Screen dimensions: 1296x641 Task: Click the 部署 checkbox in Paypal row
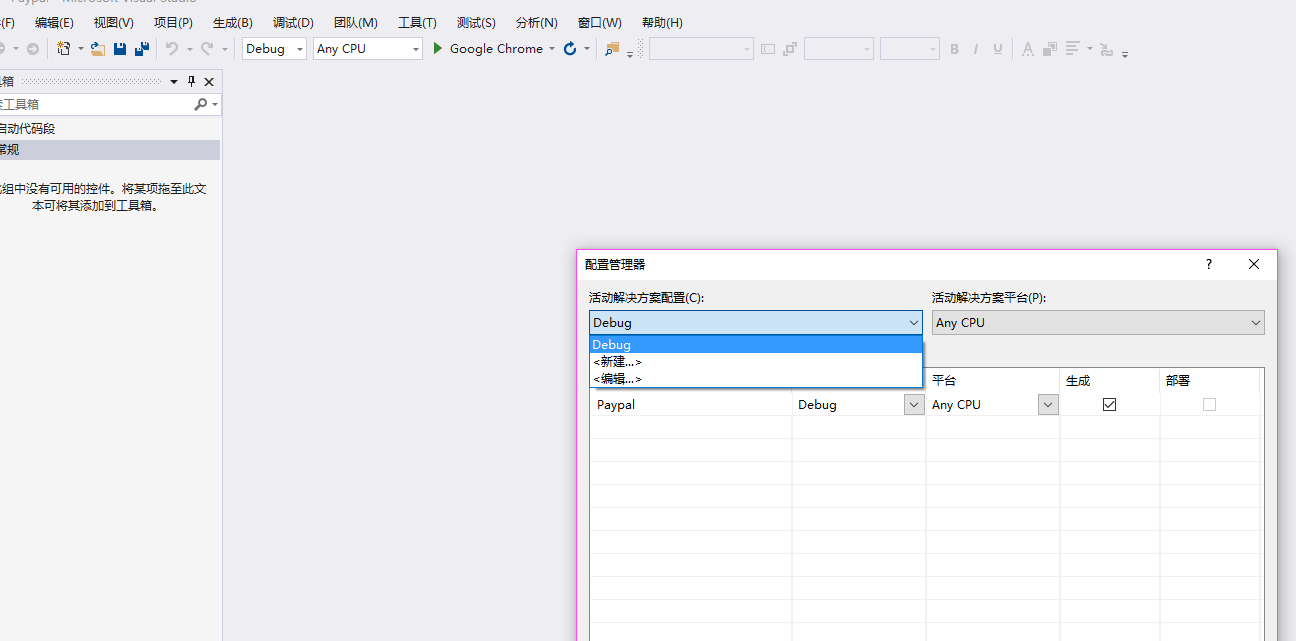pos(1209,404)
